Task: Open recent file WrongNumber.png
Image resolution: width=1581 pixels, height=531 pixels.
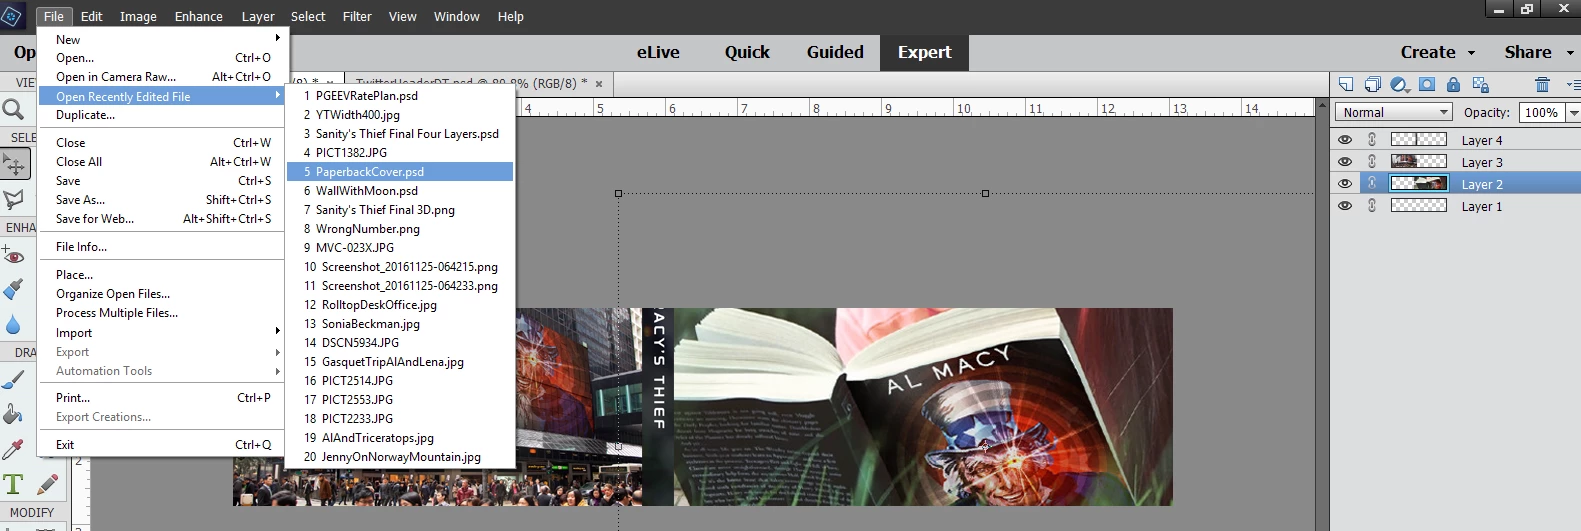Action: point(400,229)
